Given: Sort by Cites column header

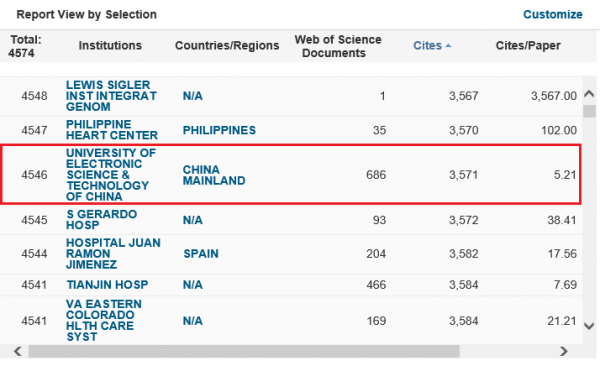Looking at the screenshot, I should pos(427,46).
